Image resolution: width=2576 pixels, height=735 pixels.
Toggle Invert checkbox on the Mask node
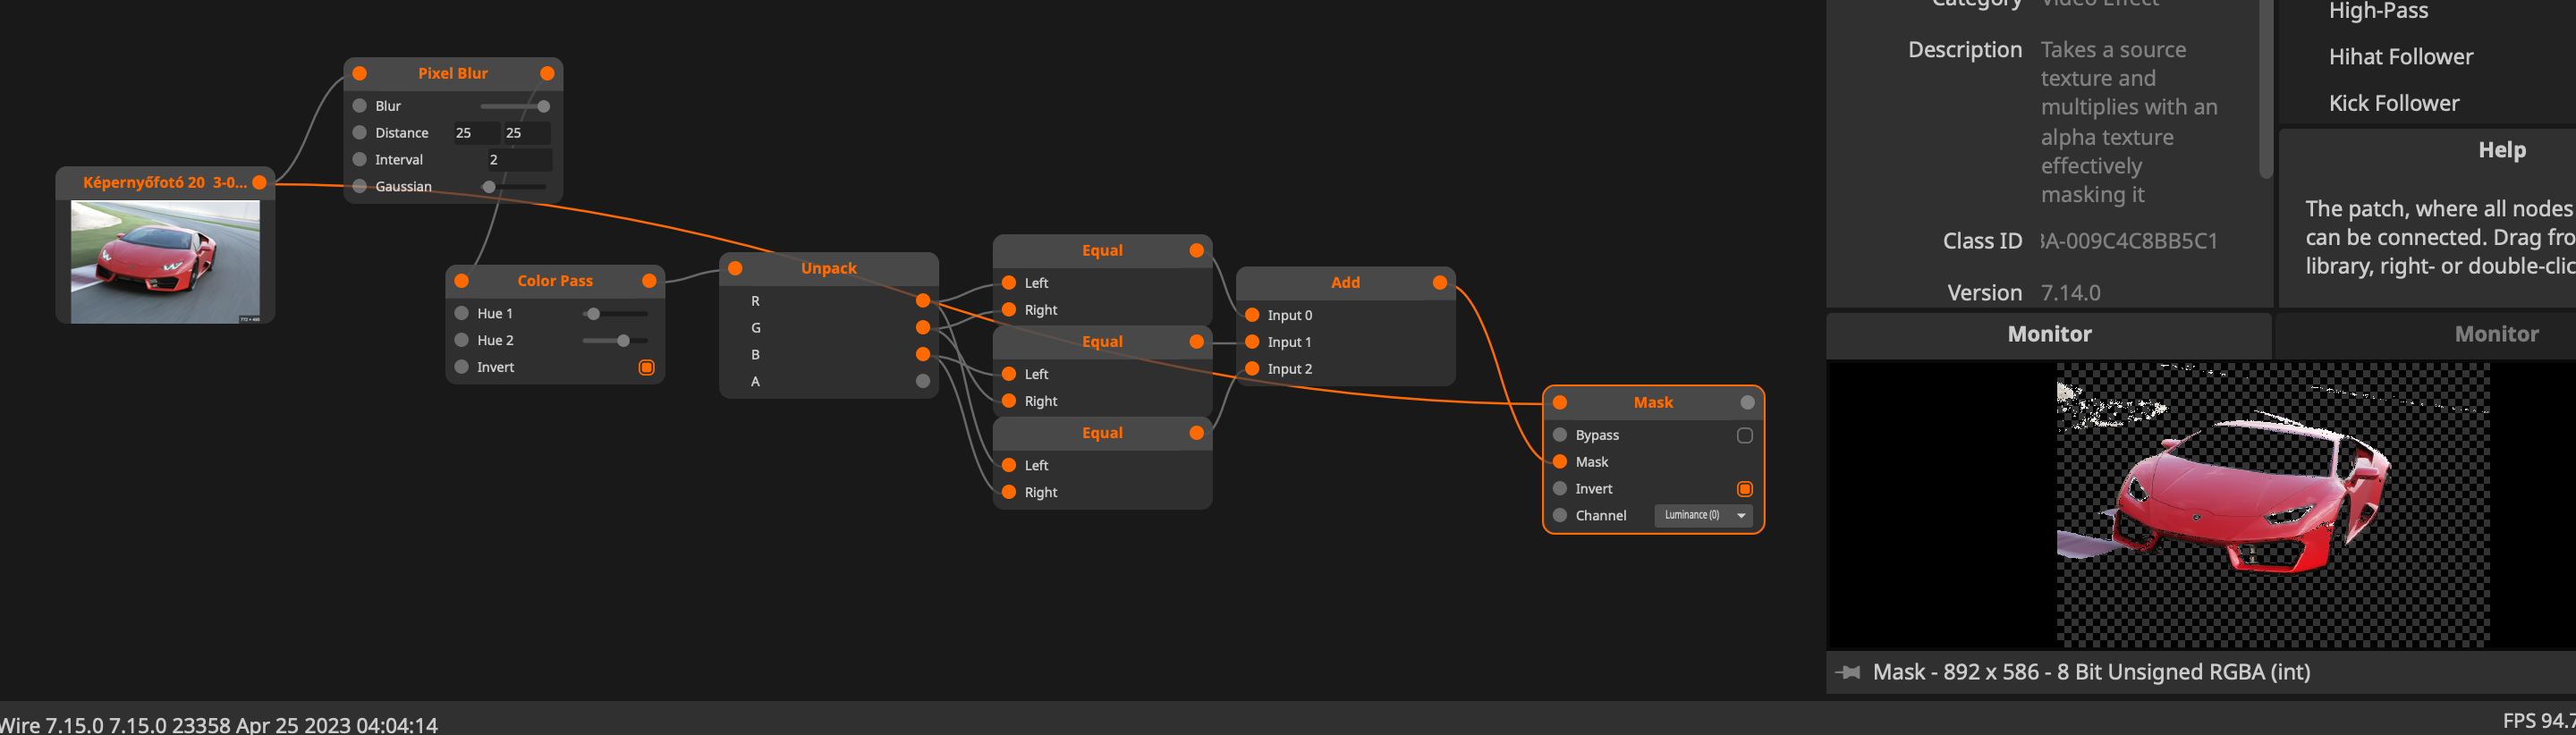point(1744,489)
